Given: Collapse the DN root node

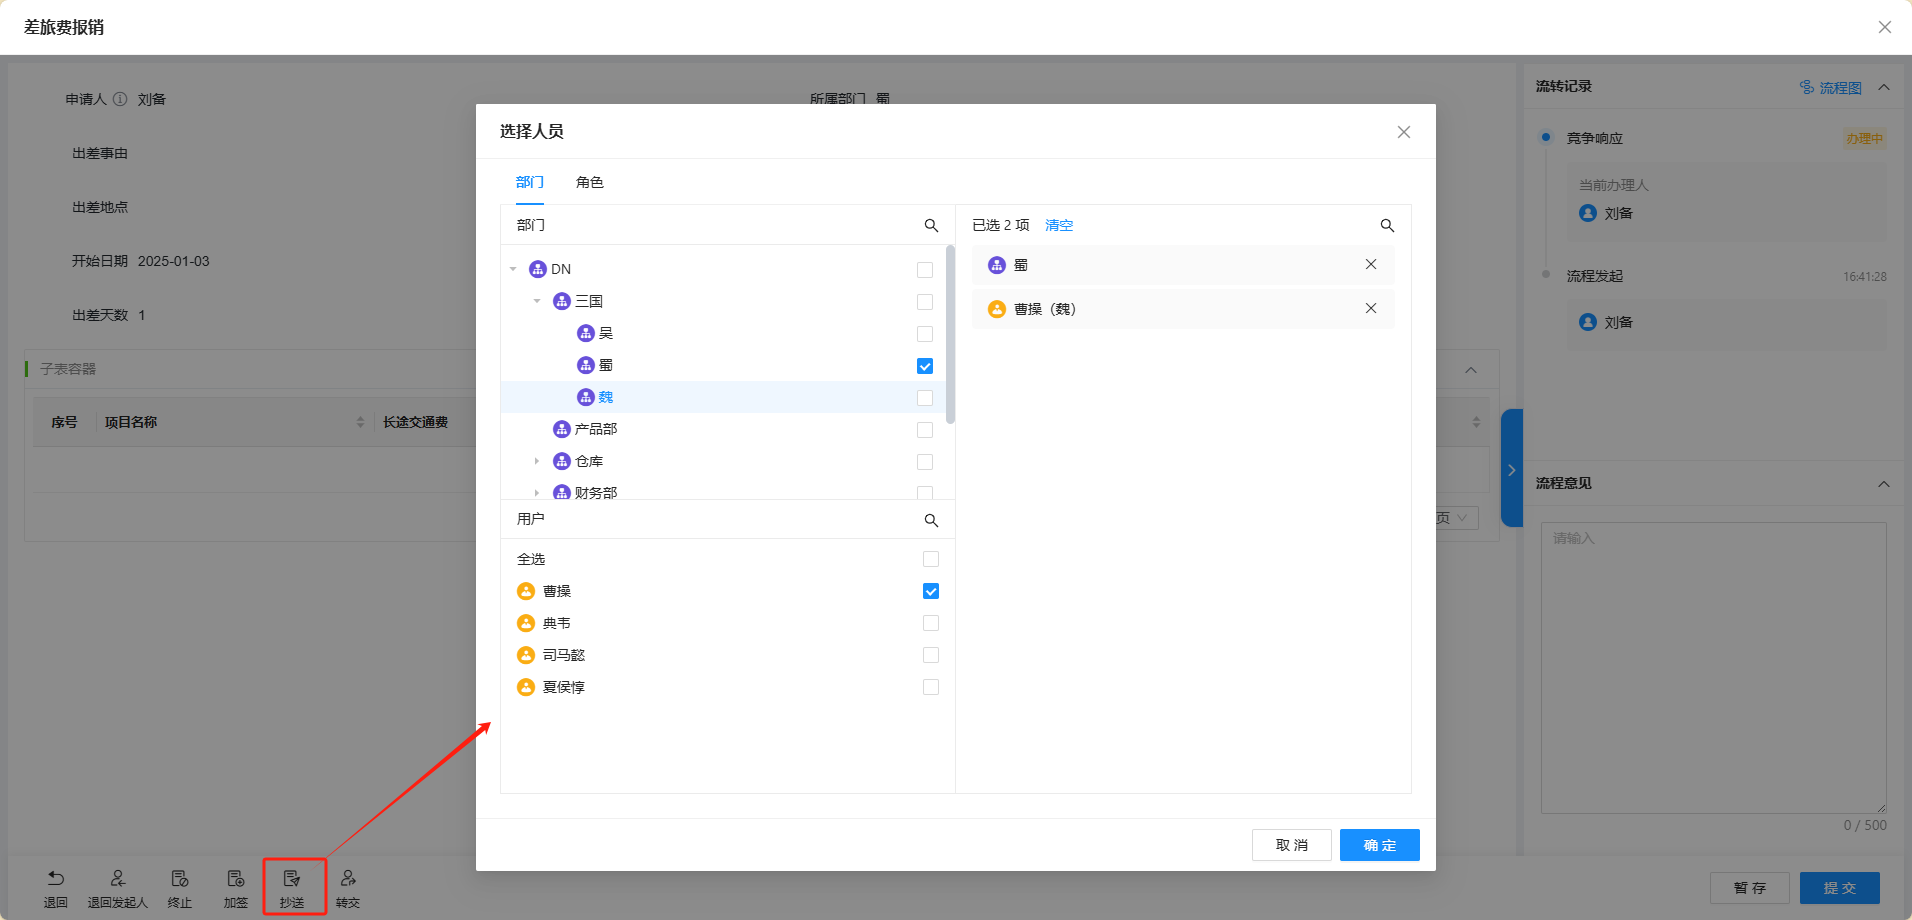Looking at the screenshot, I should [513, 269].
